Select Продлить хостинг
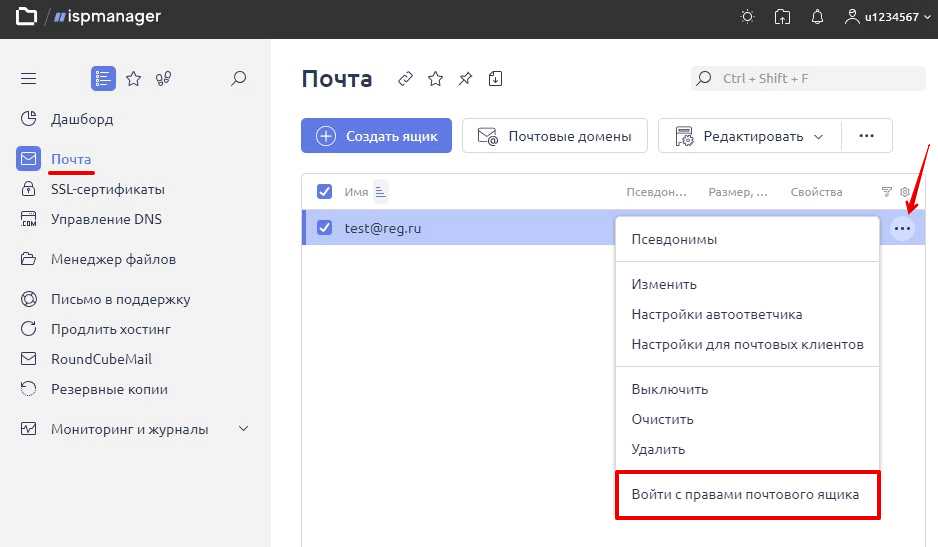The image size is (938, 547). tap(111, 329)
